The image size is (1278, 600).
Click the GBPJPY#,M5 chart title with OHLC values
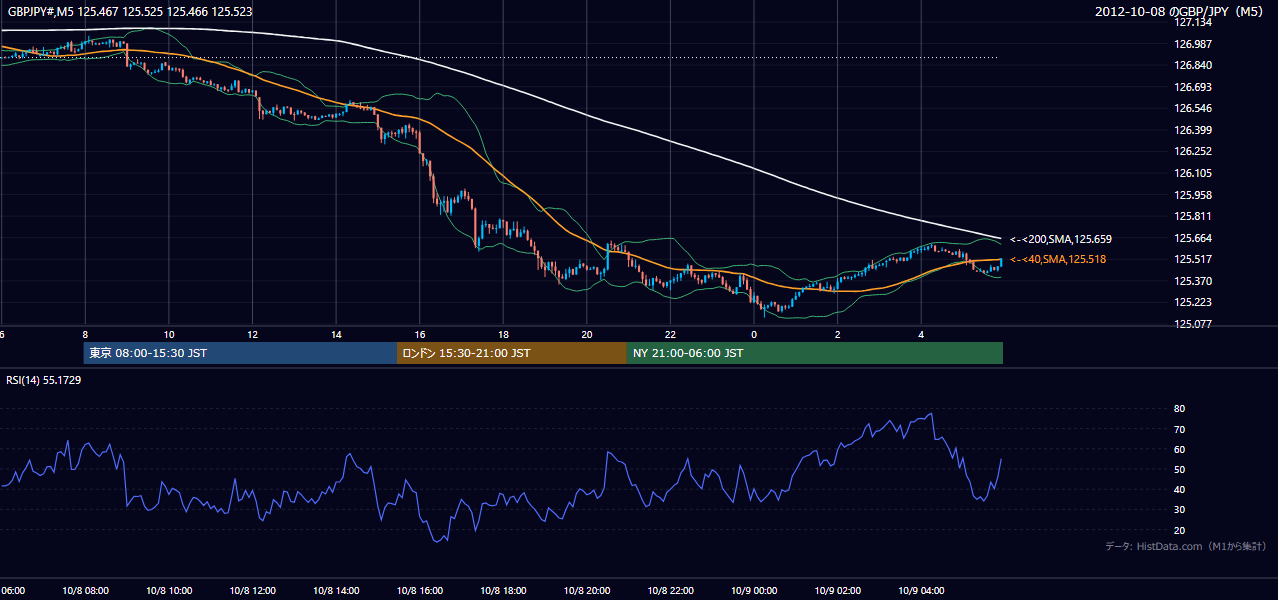130,12
